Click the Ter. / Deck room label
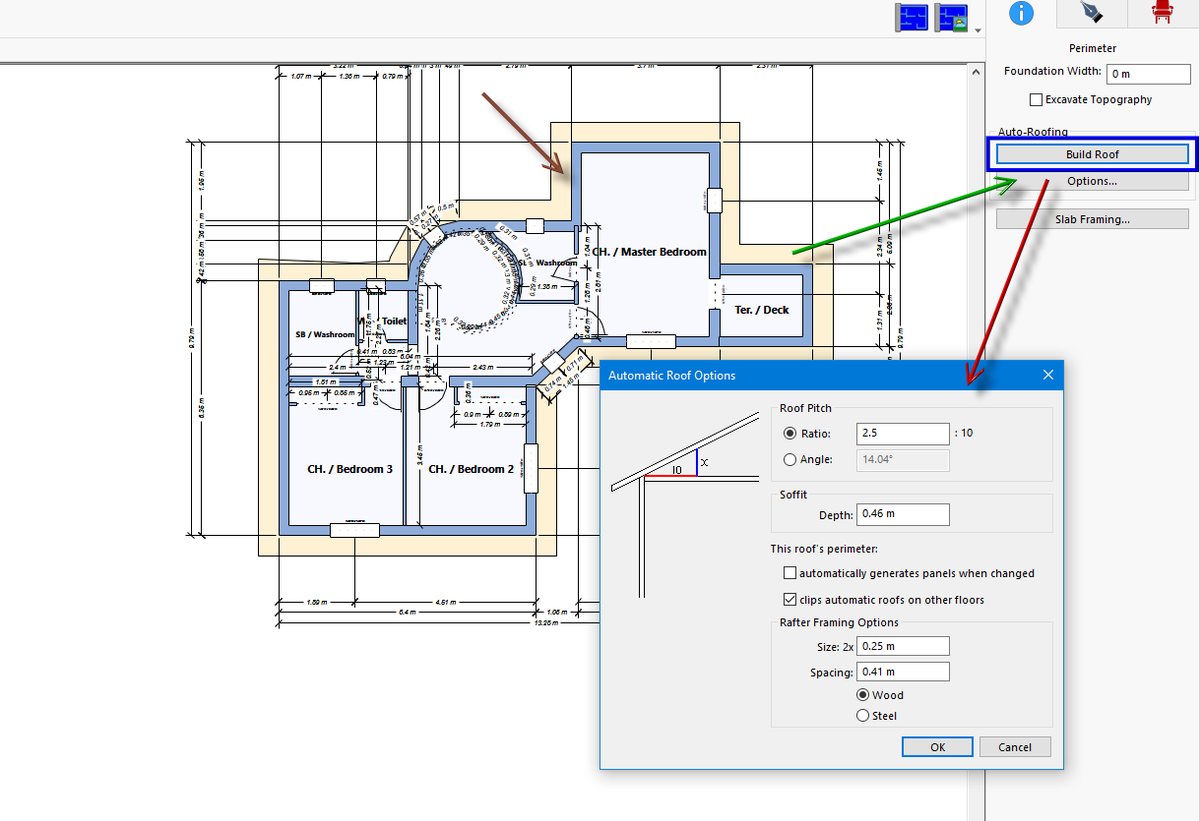 [x=762, y=310]
